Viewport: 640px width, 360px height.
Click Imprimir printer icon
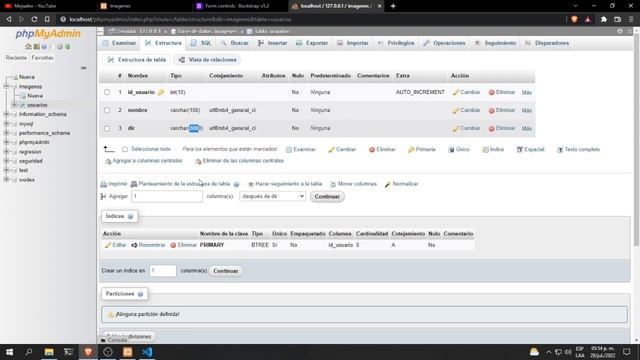(104, 184)
